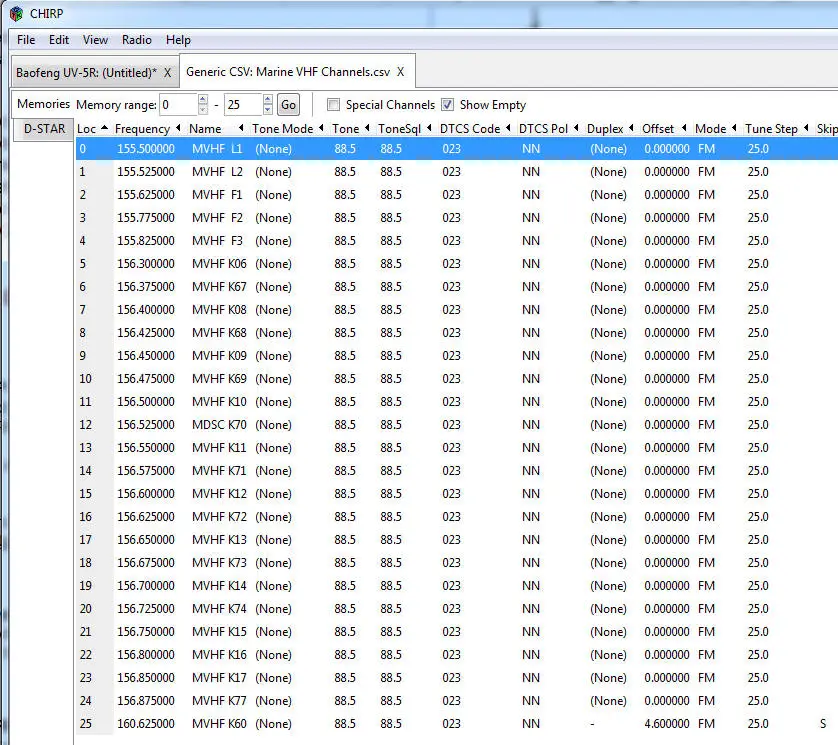The width and height of the screenshot is (838, 745).
Task: Open the View menu
Action: click(x=95, y=40)
